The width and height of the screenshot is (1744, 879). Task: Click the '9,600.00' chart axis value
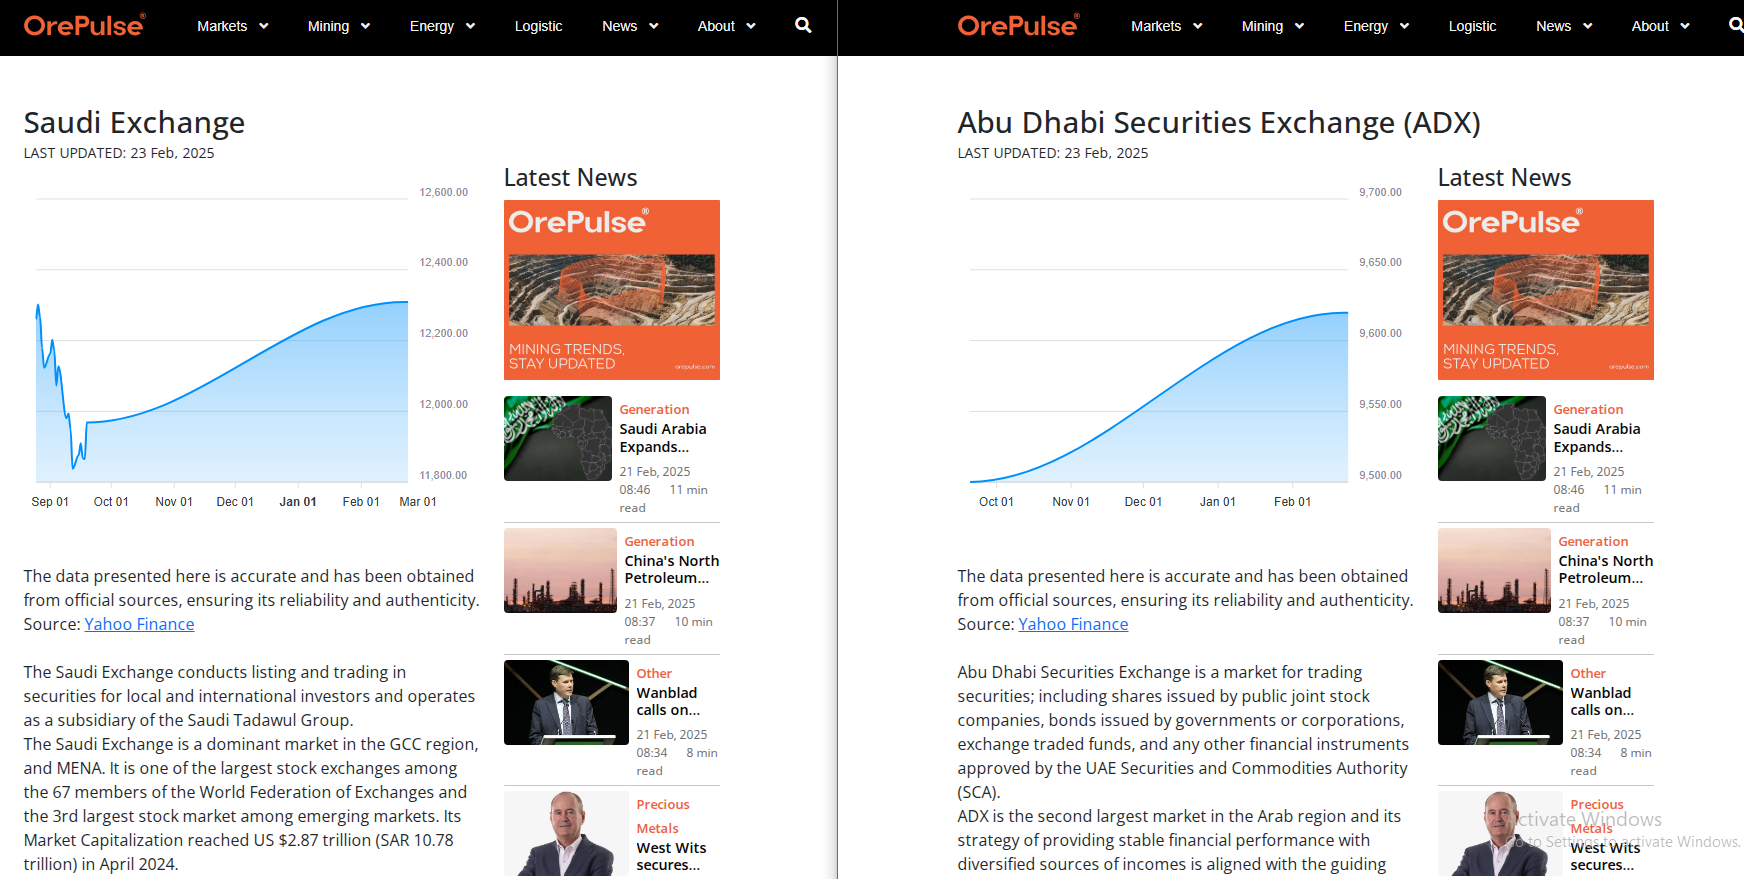point(1380,333)
